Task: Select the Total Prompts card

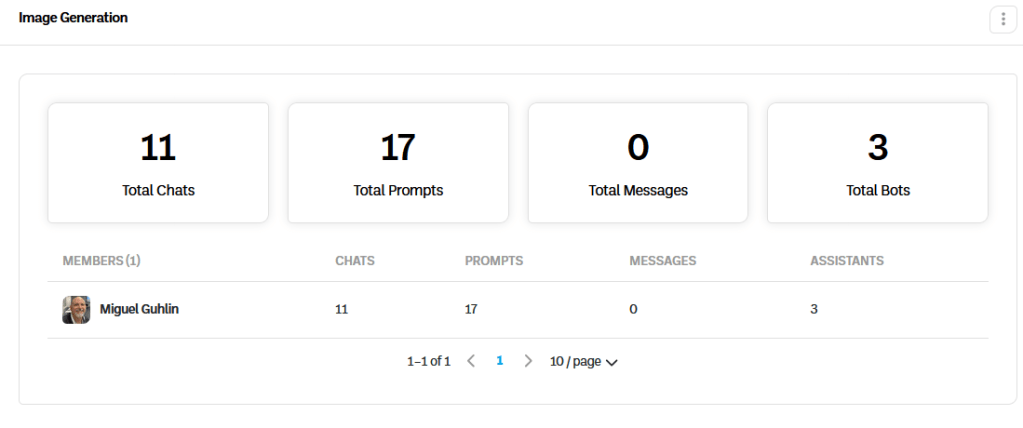Action: pos(398,162)
